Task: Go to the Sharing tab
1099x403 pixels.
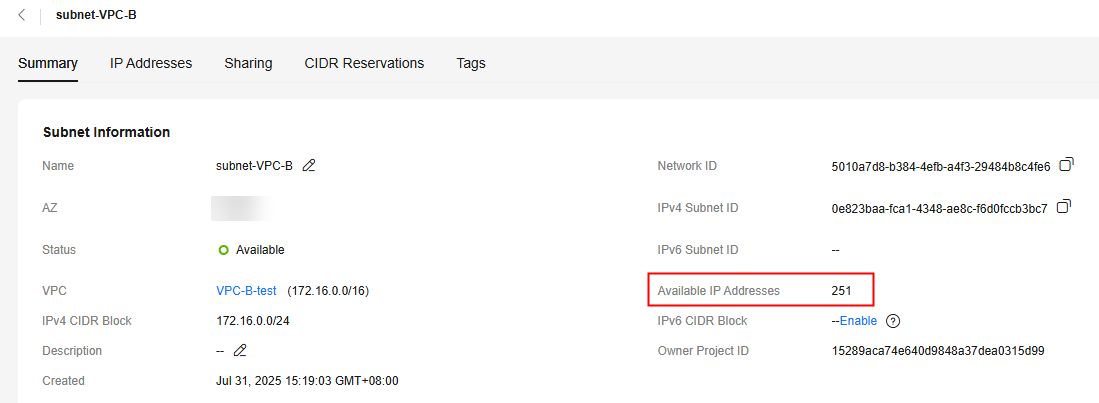Action: (248, 63)
